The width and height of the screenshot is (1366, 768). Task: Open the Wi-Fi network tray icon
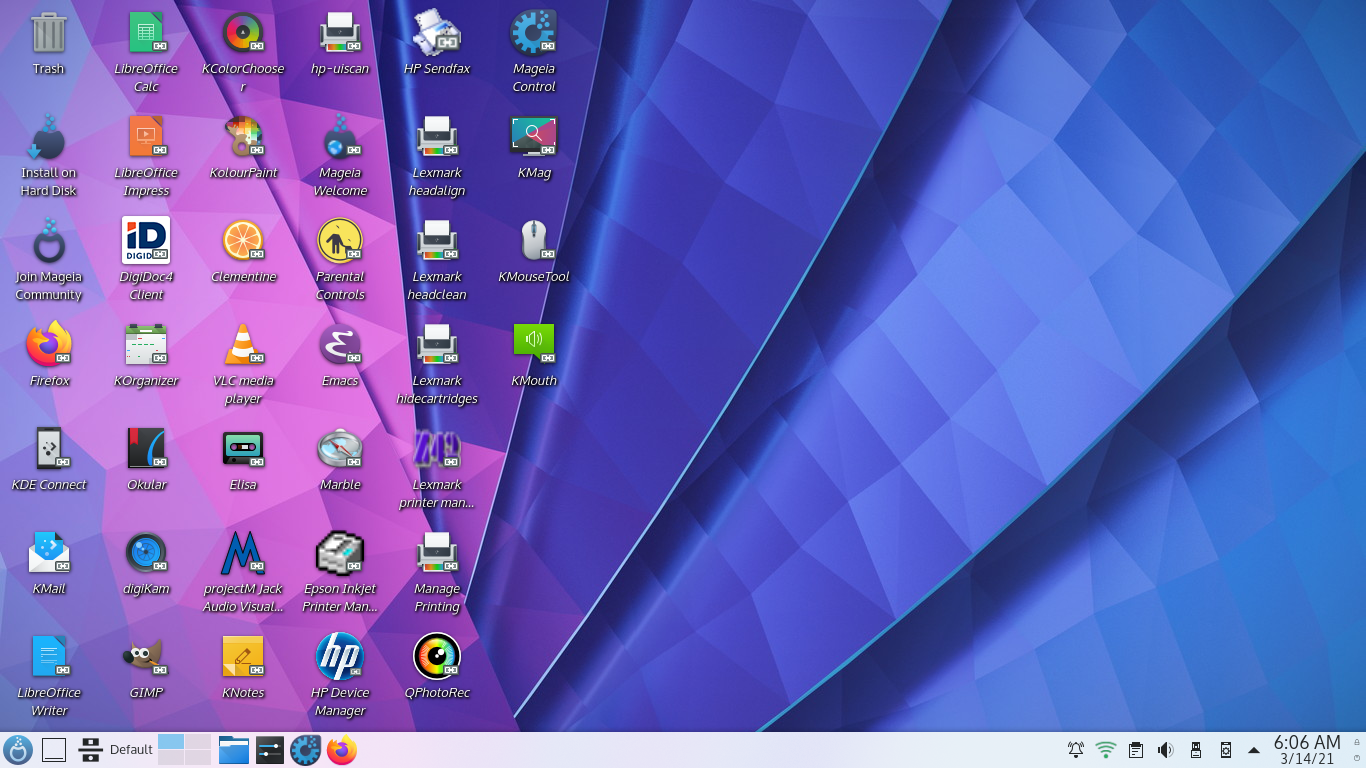tap(1106, 750)
